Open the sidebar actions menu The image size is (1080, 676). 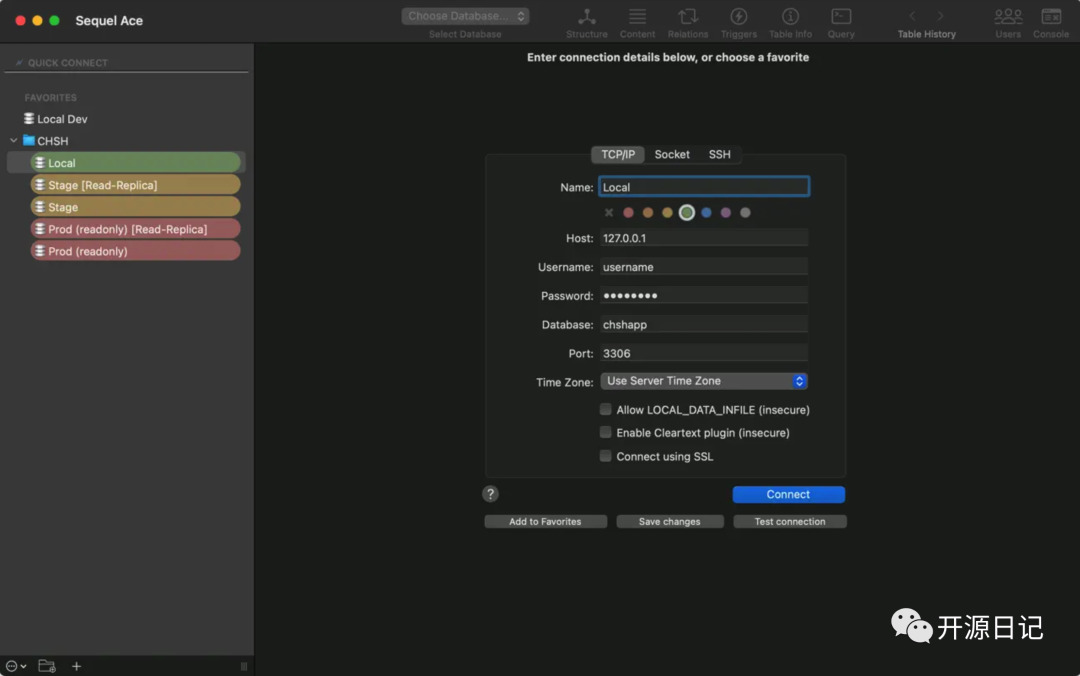click(x=16, y=666)
